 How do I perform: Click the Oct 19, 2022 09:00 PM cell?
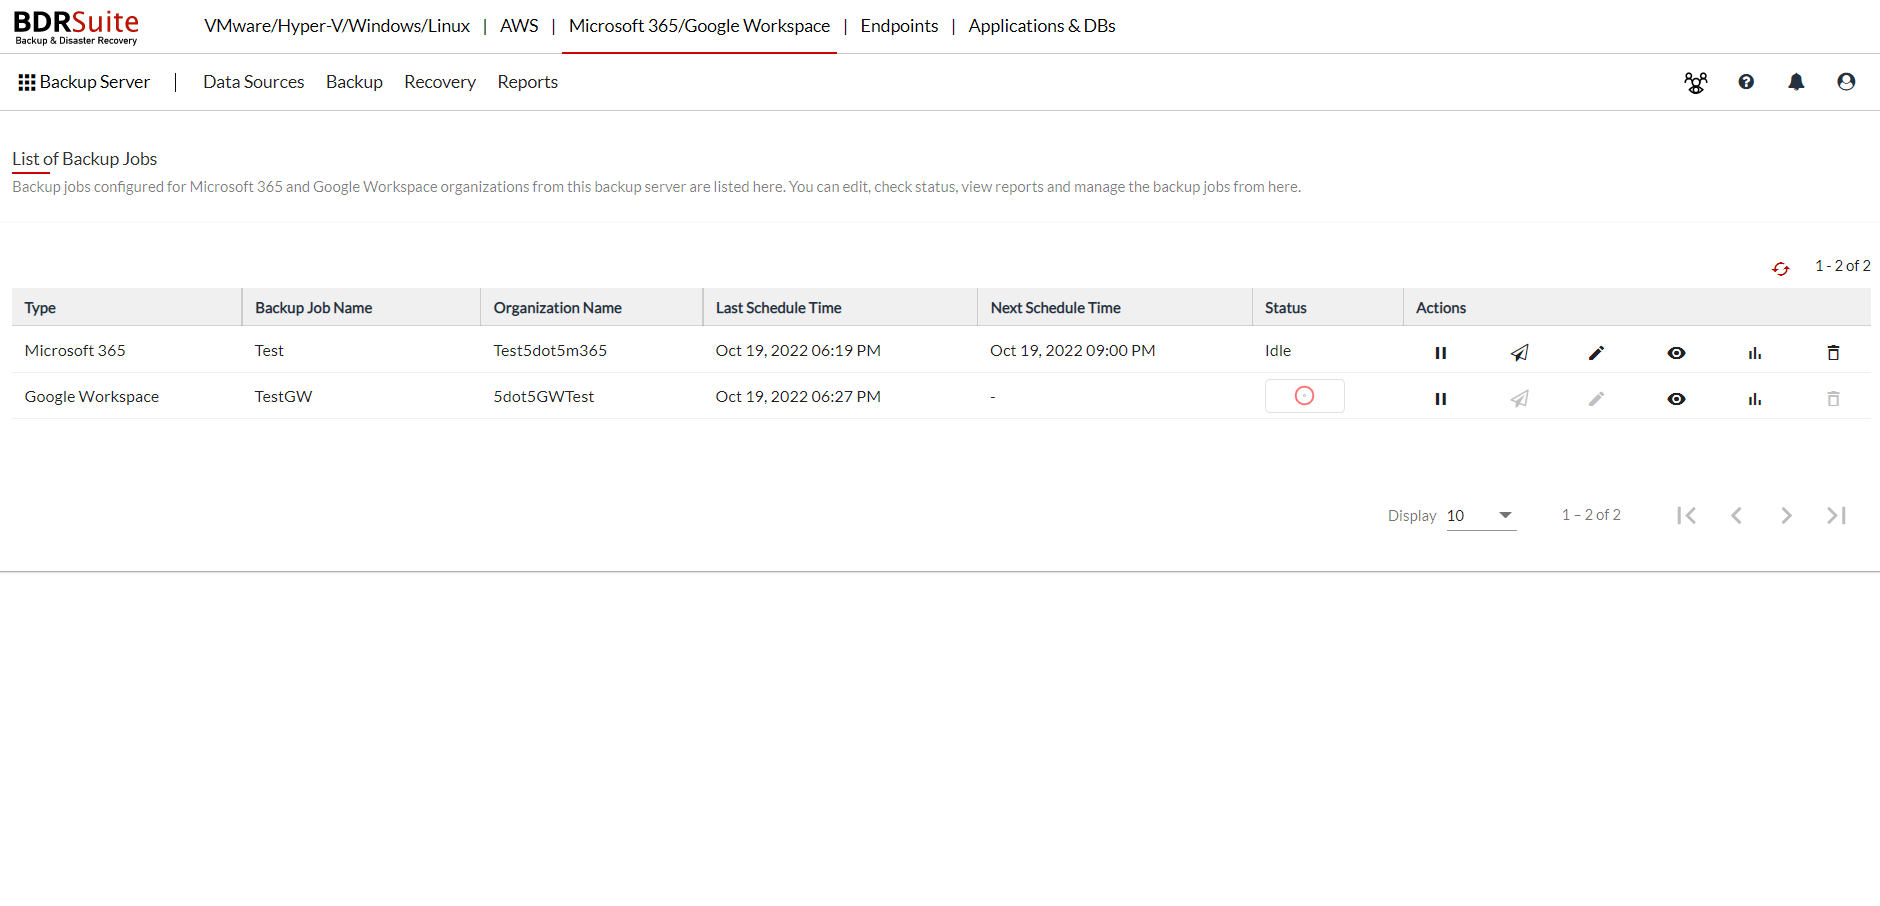click(1072, 351)
